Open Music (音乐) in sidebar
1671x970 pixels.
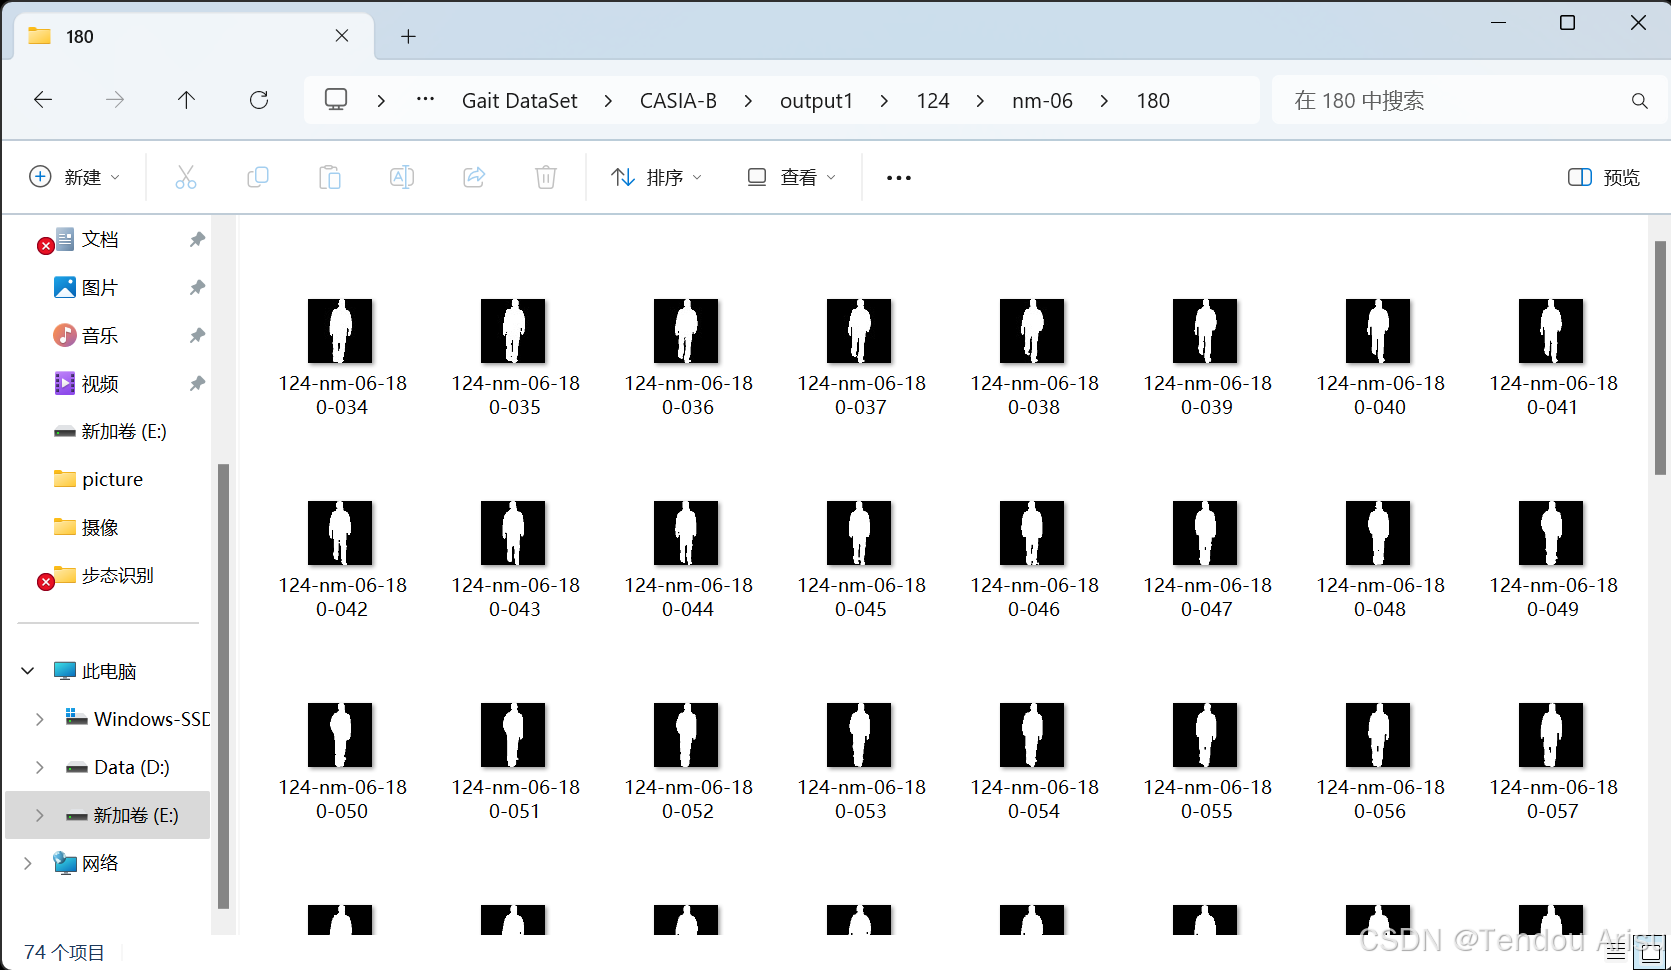click(x=100, y=335)
